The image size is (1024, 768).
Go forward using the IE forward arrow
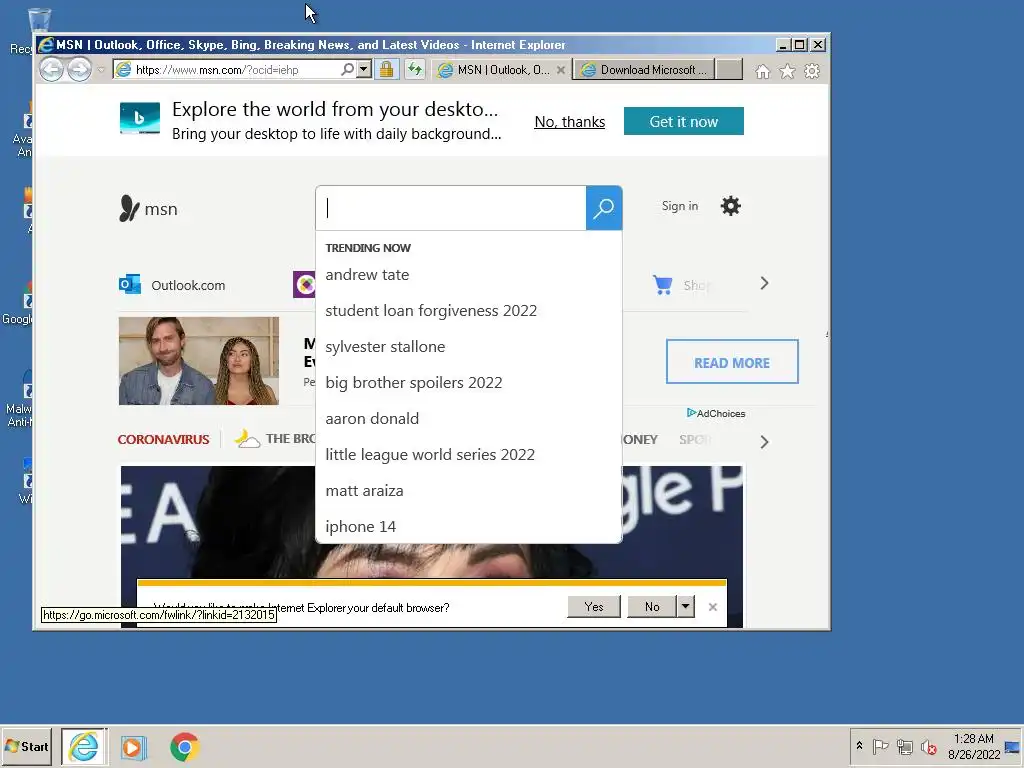pyautogui.click(x=80, y=69)
